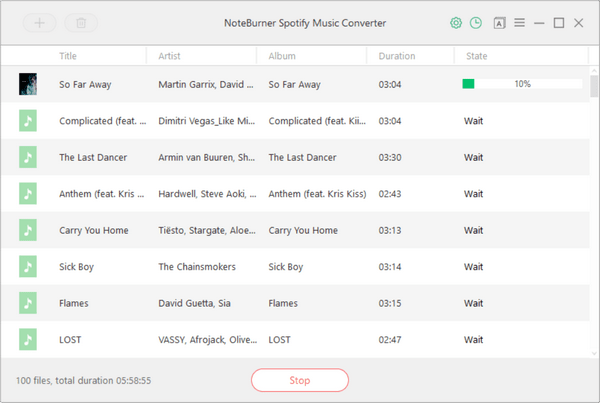Click the music icon for Anthem

[28, 194]
